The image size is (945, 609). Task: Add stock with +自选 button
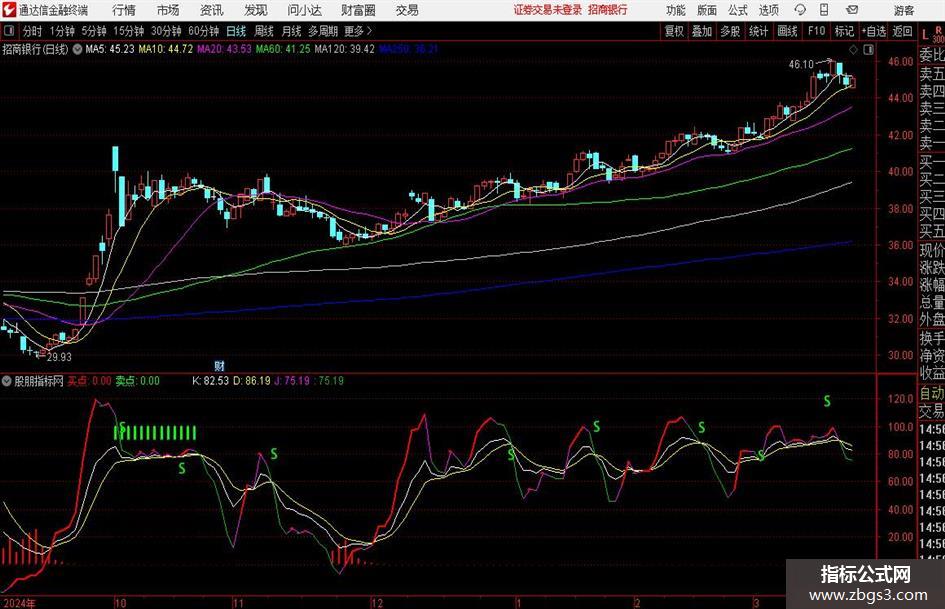[873, 31]
